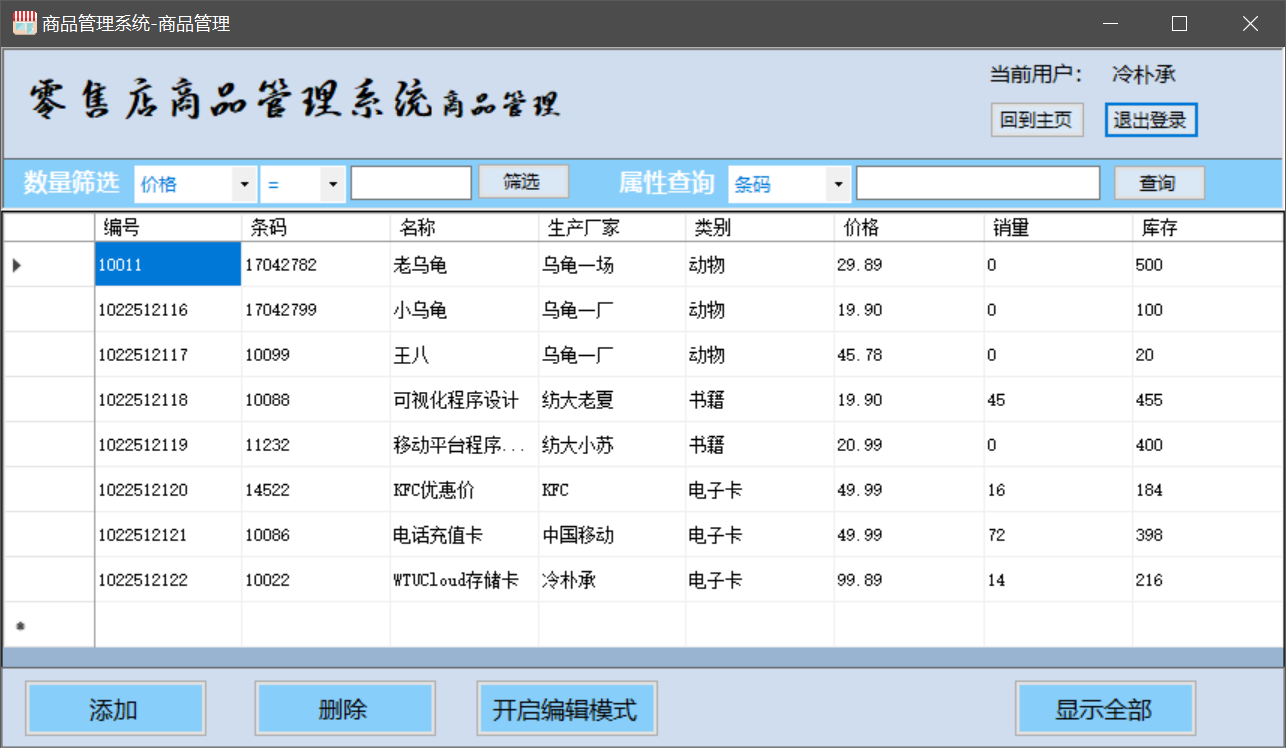Click 退出登录 button
This screenshot has height=748, width=1286.
(x=1151, y=120)
